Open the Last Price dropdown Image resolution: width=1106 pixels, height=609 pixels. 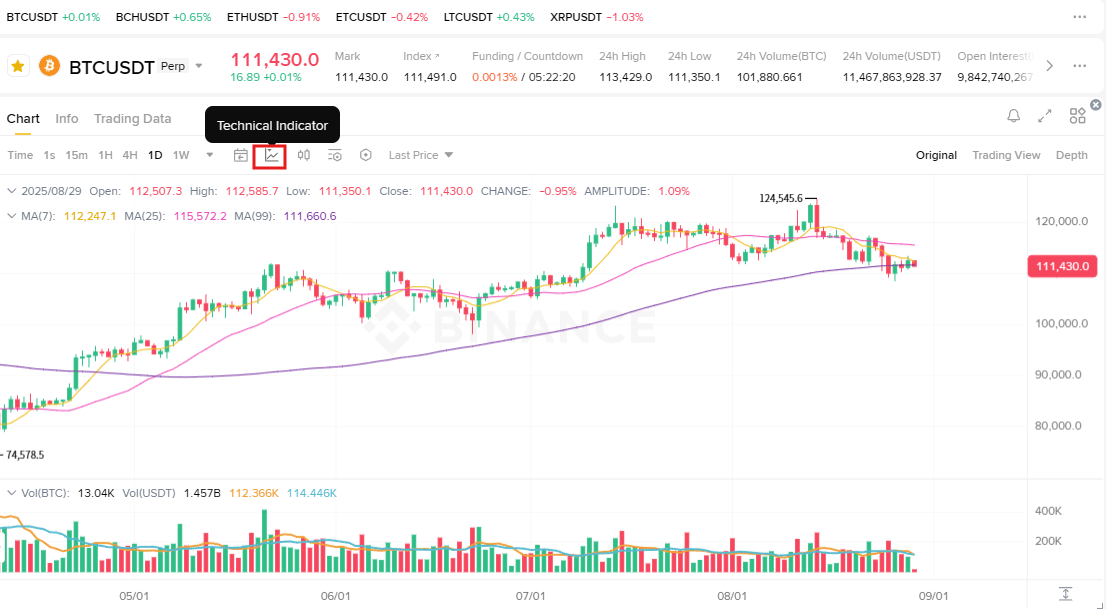(x=421, y=155)
